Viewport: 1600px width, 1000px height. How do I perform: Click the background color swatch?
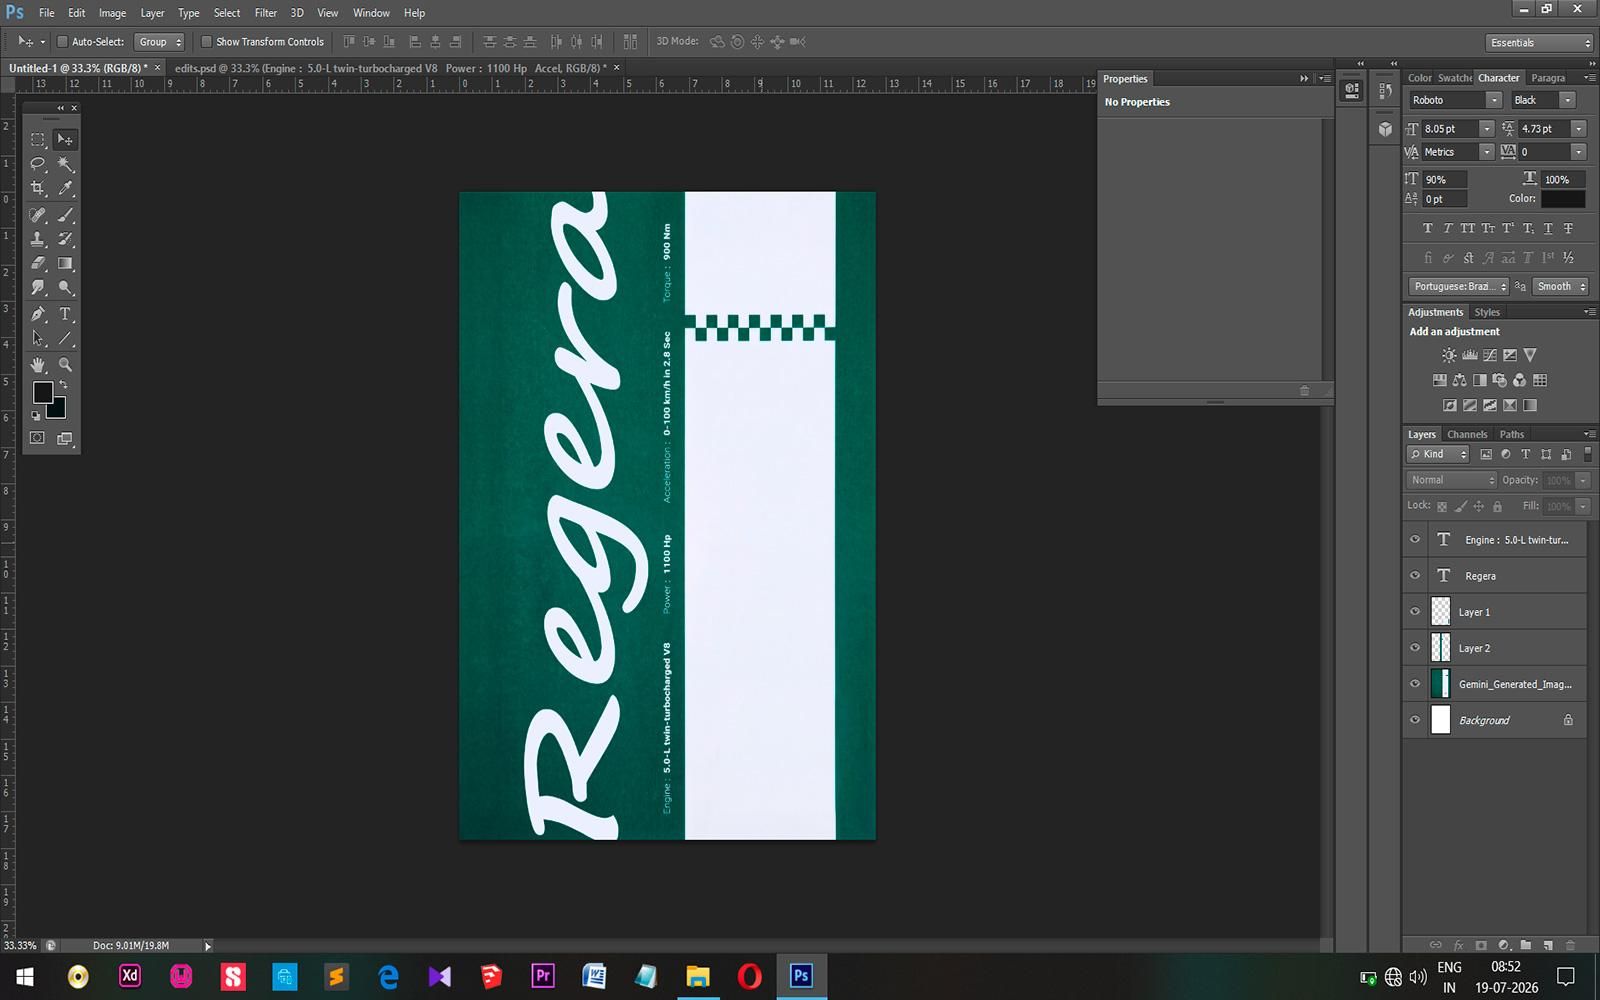[58, 409]
